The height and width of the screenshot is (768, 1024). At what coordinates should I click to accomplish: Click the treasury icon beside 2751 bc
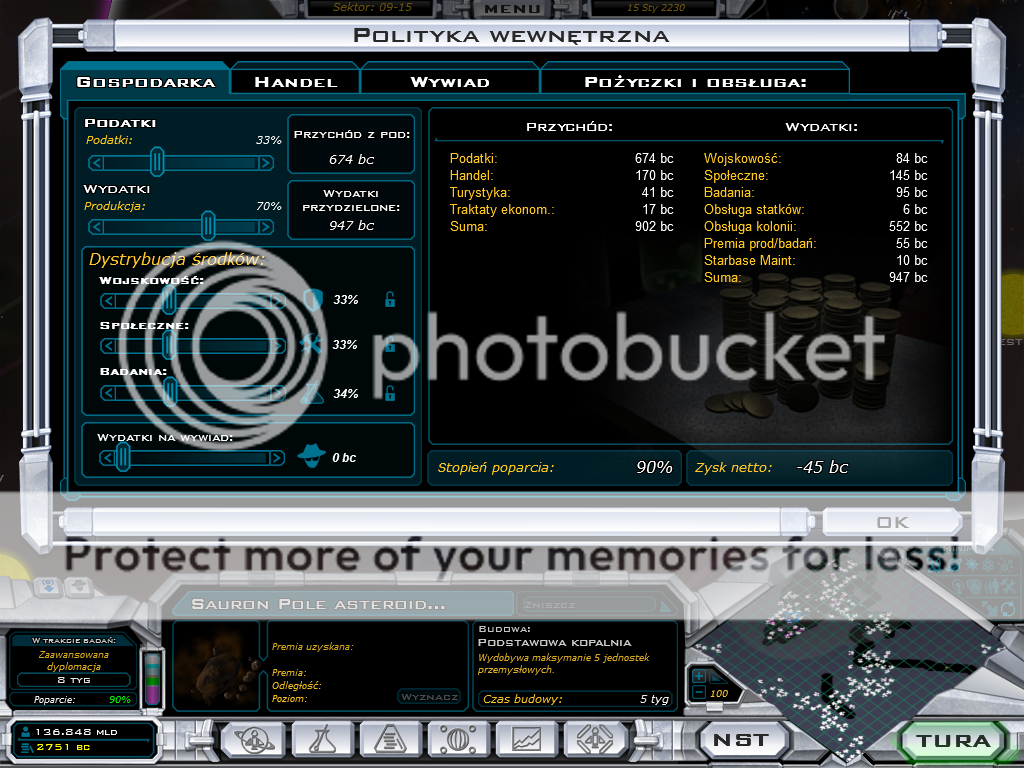pyautogui.click(x=26, y=748)
